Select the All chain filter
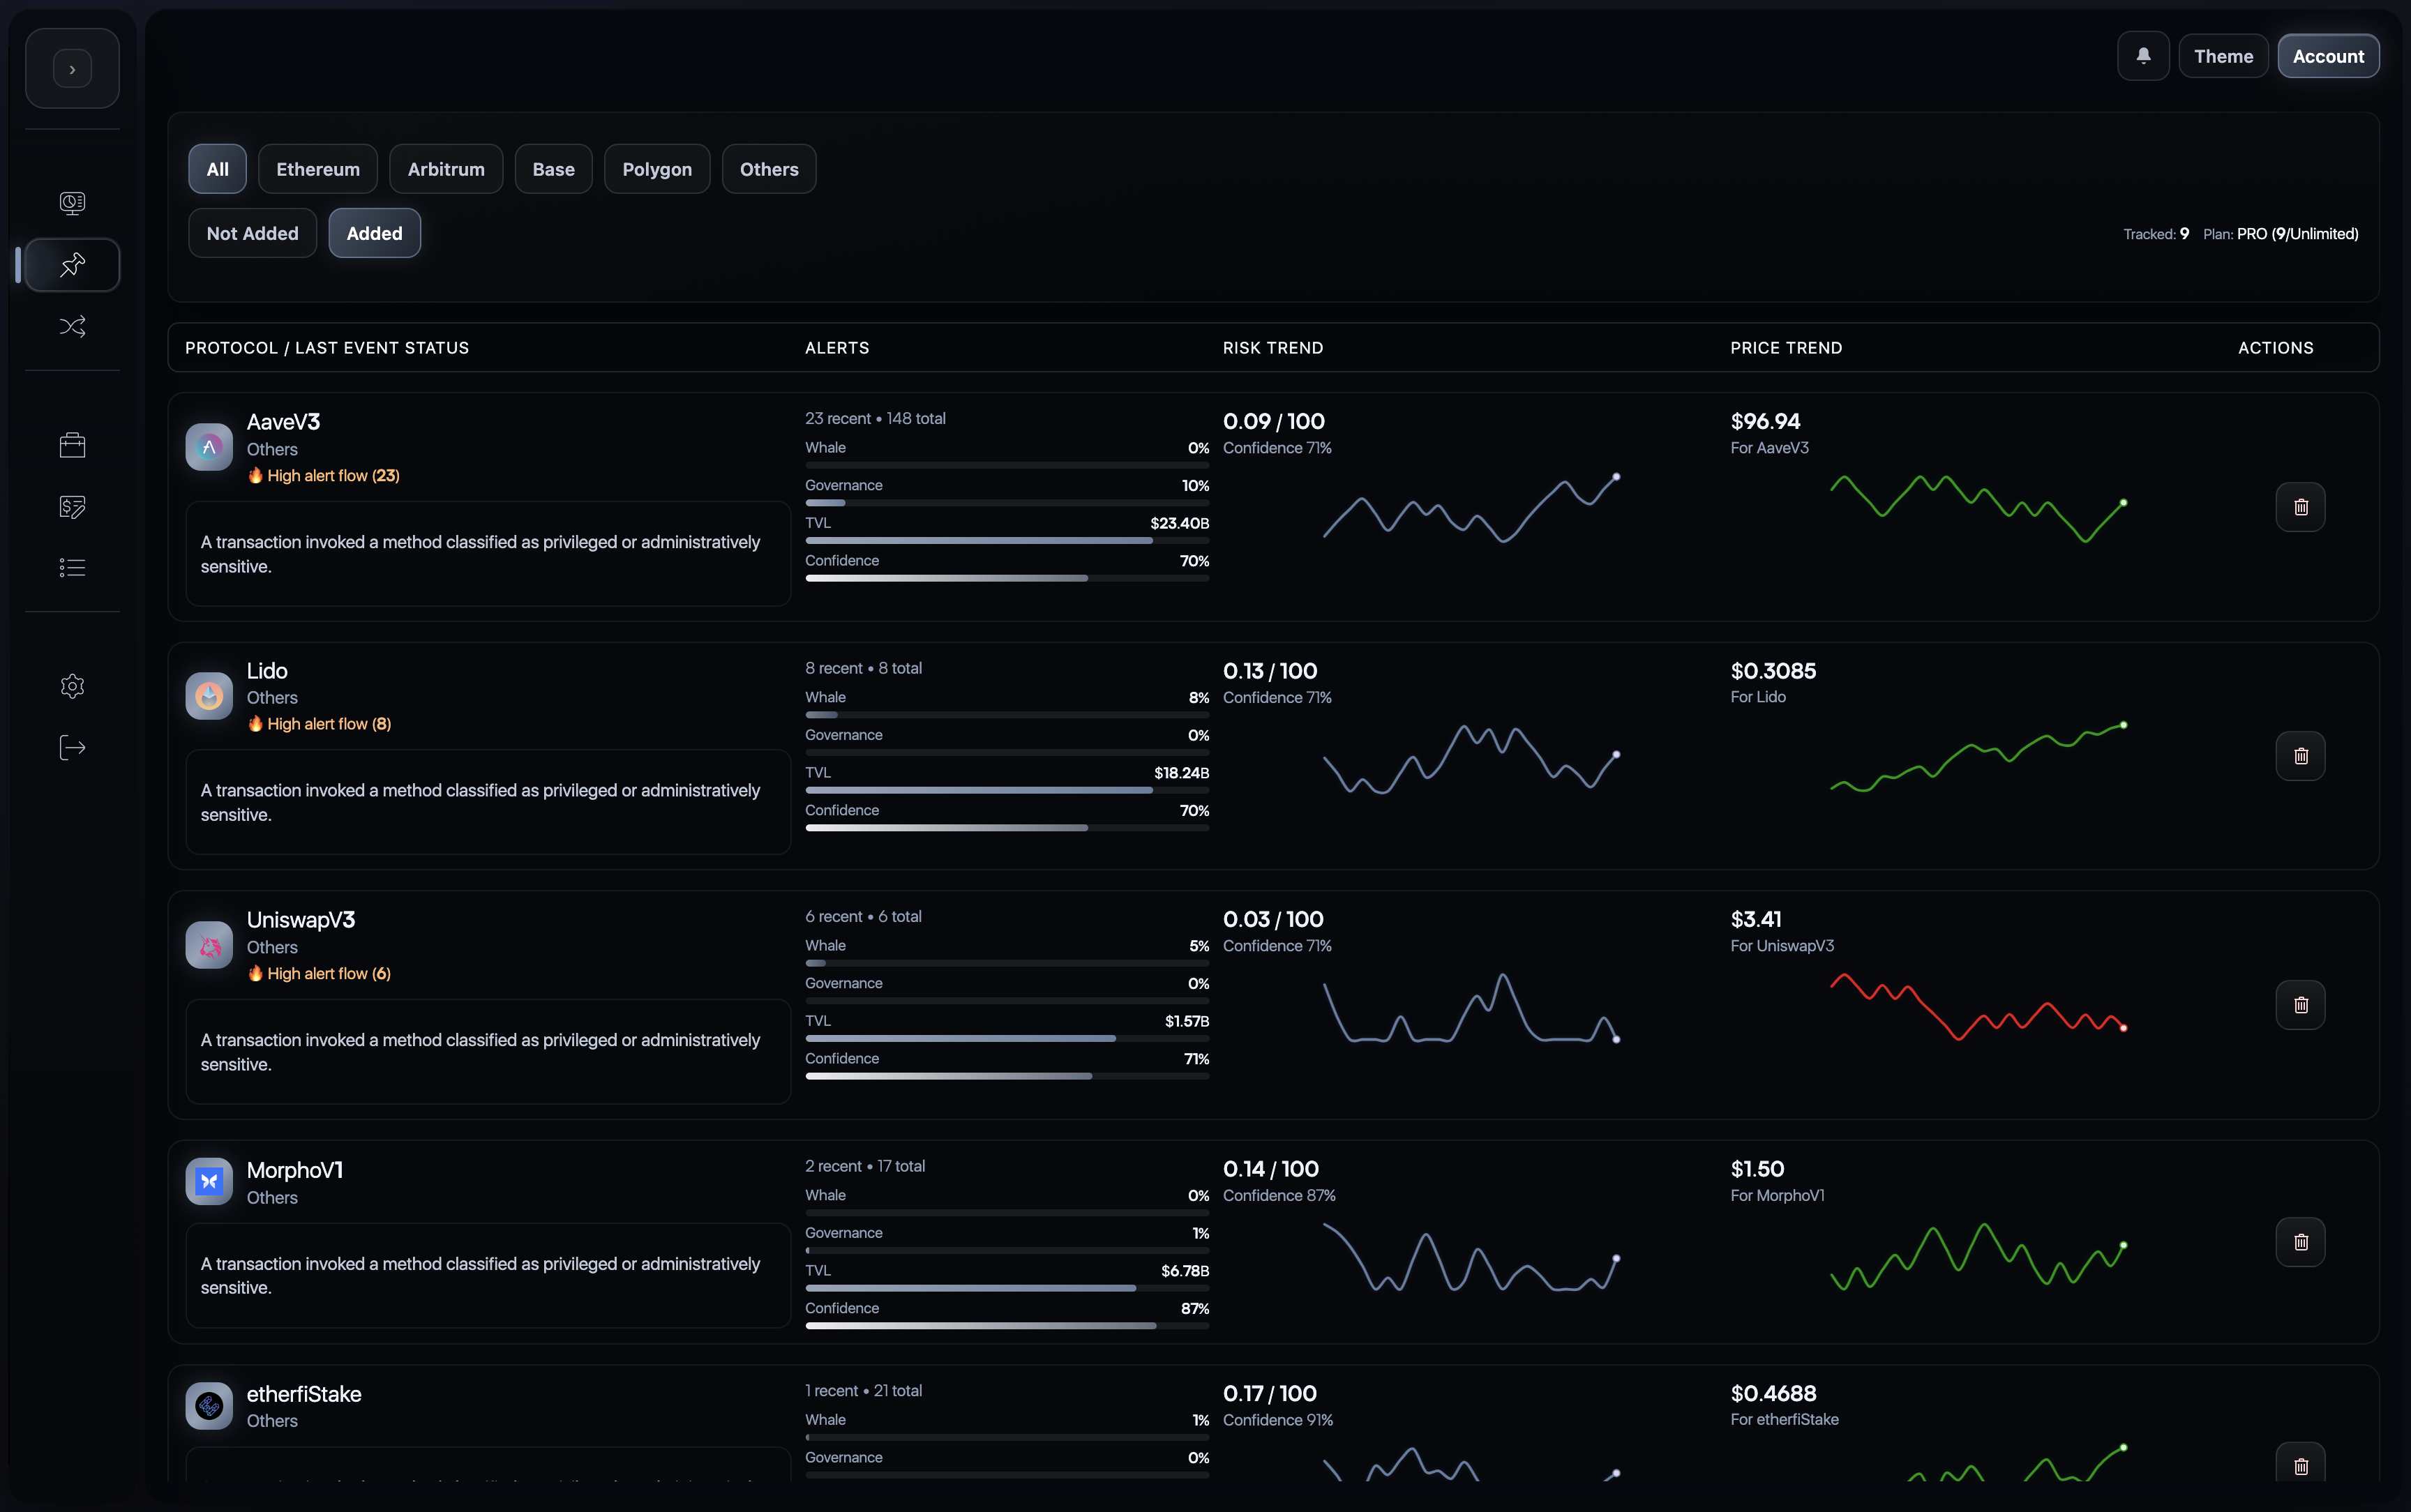 point(217,169)
